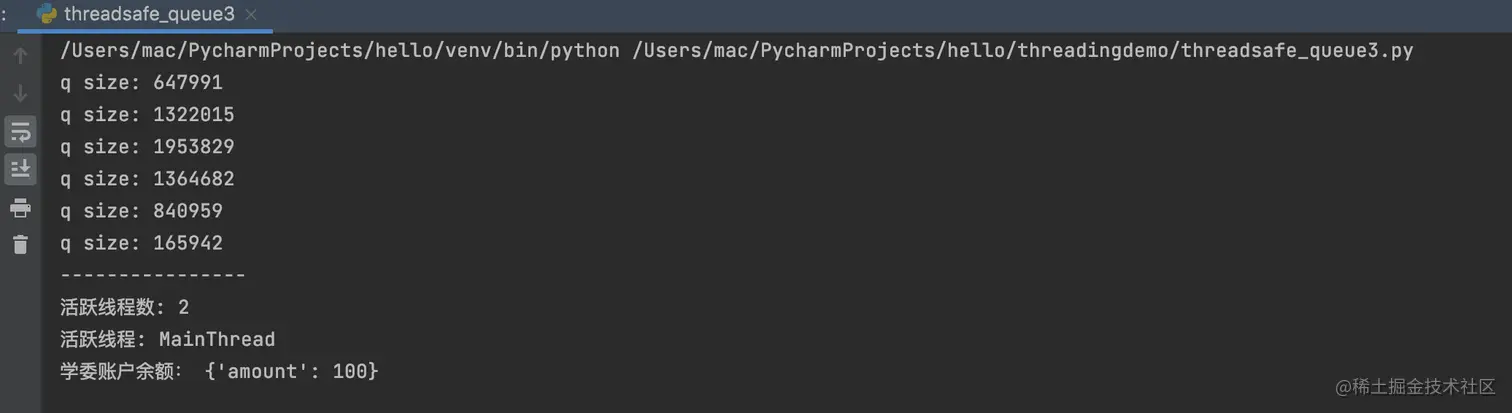Click the Python icon on the run tab
This screenshot has height=413, width=1512.
tap(46, 14)
